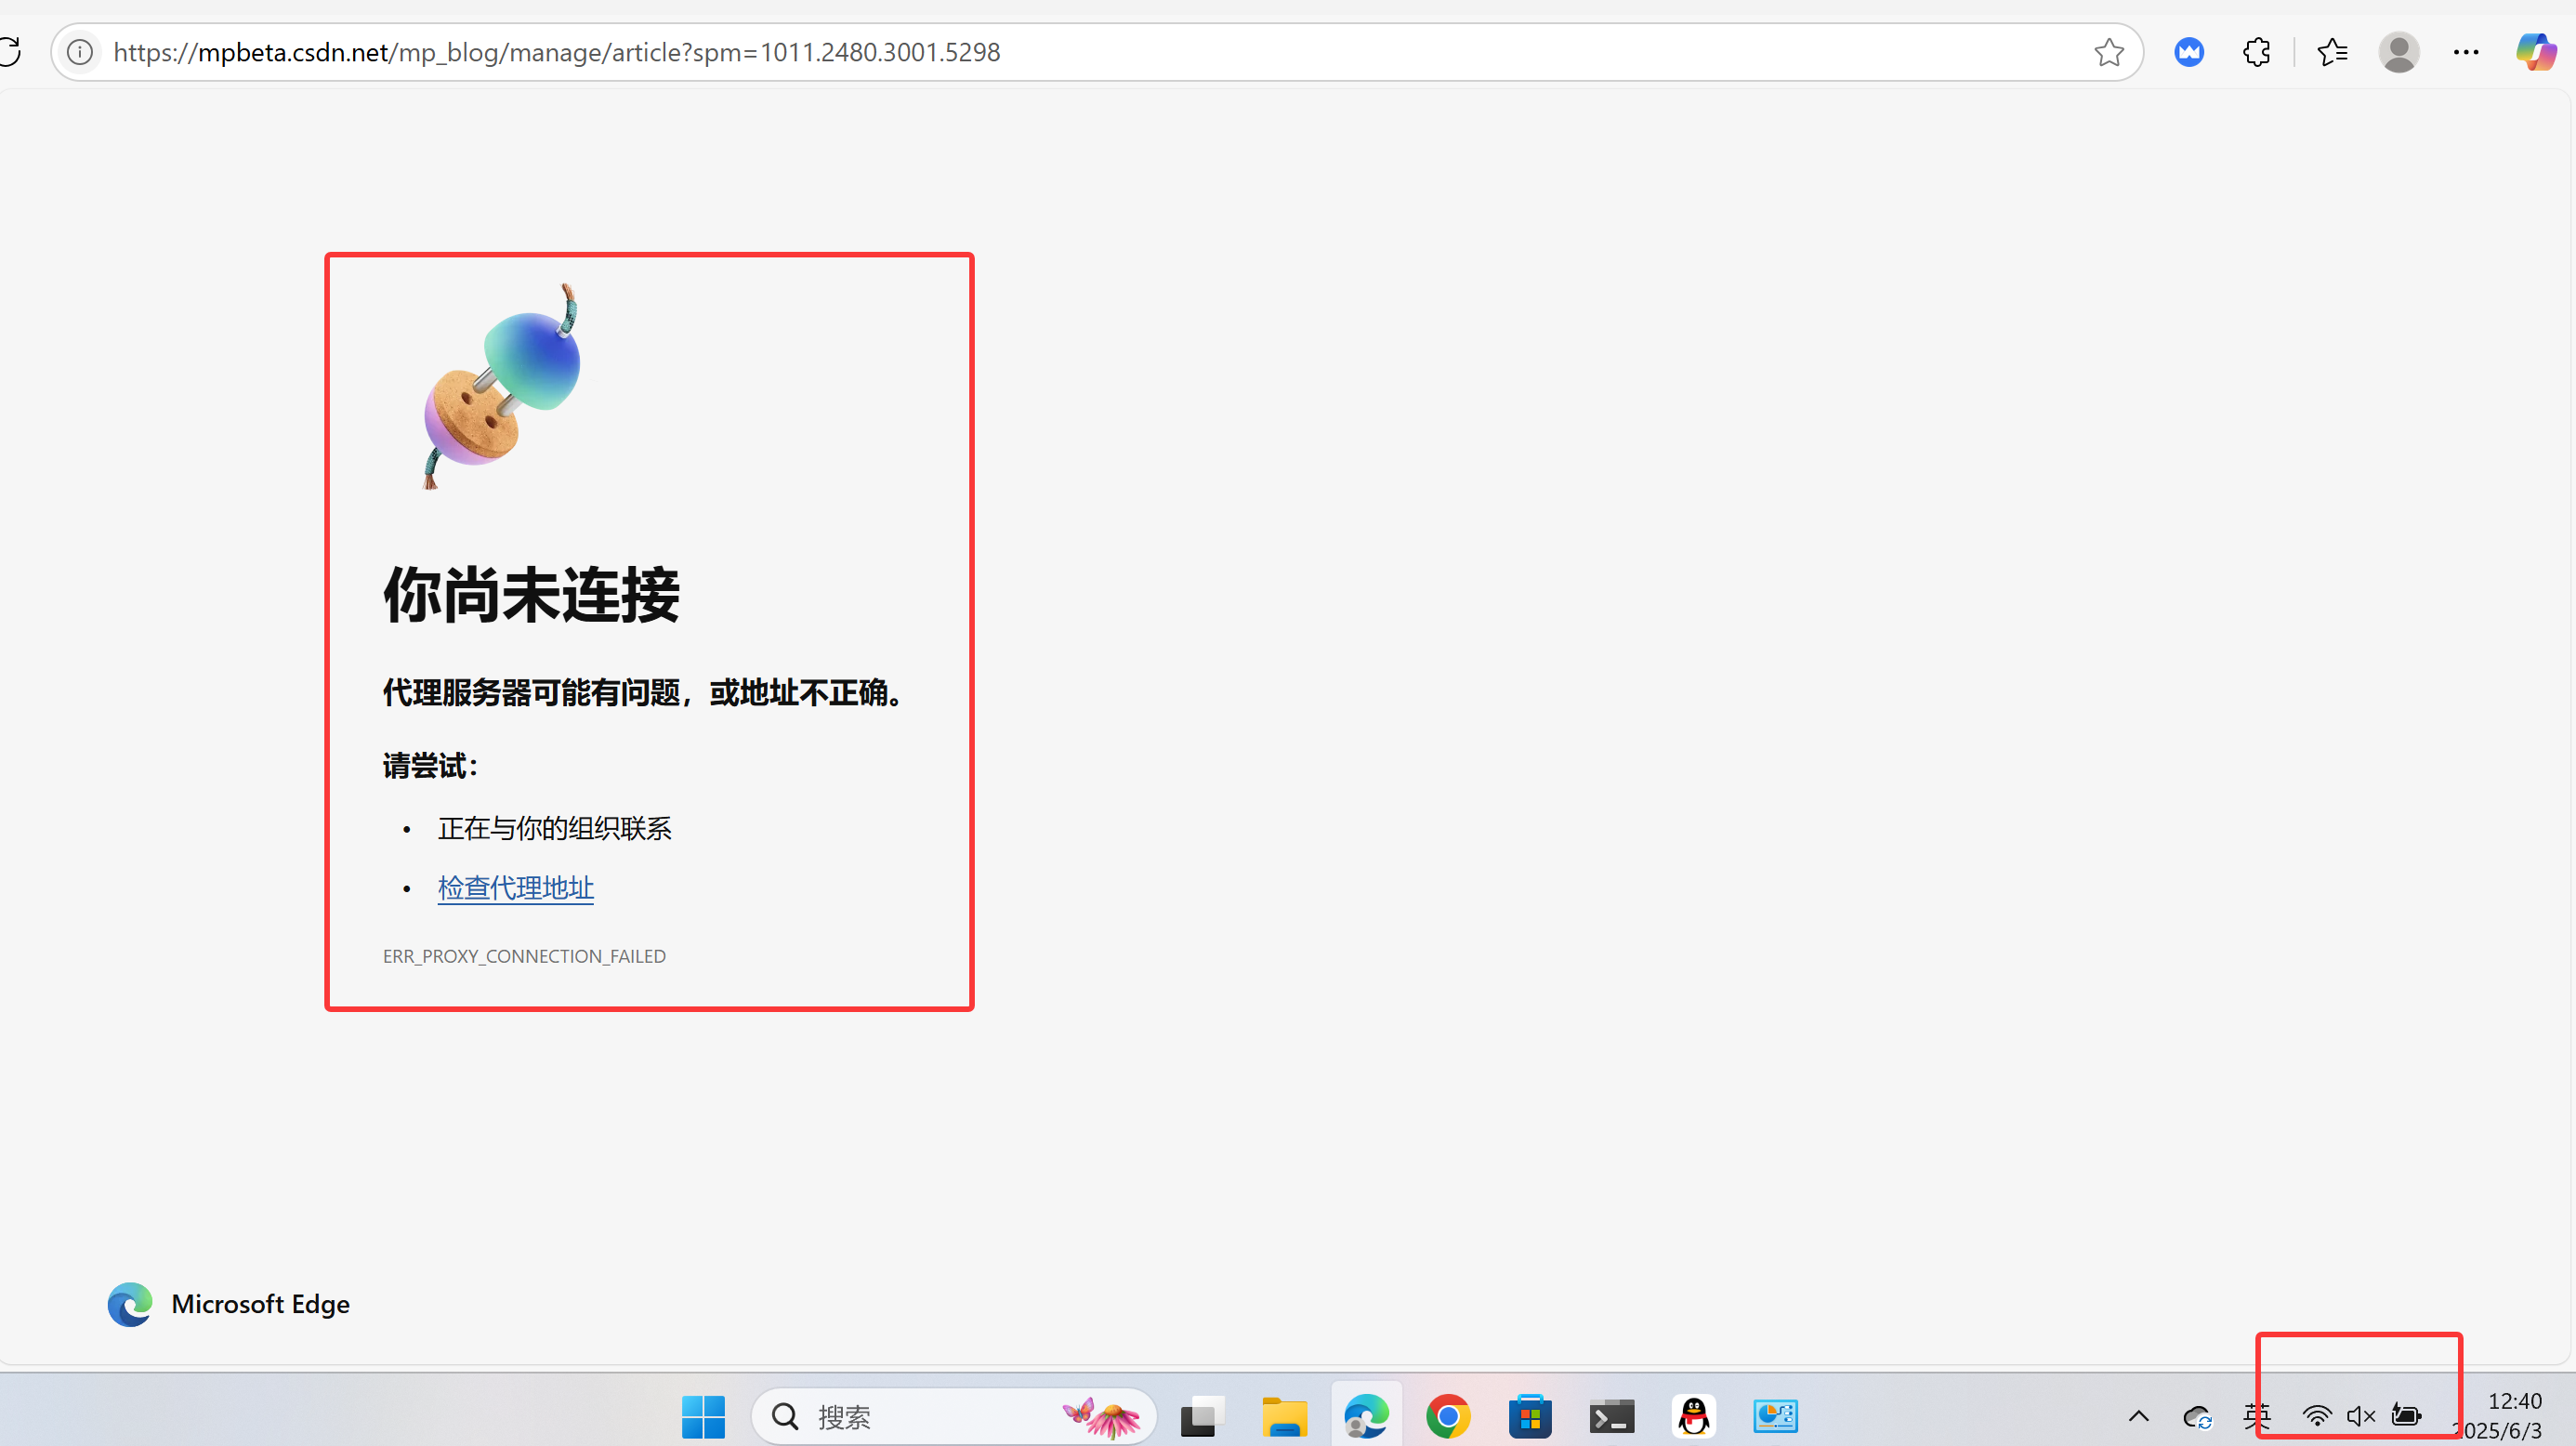View site information via the address bar info icon
The image size is (2576, 1446).
(x=79, y=52)
